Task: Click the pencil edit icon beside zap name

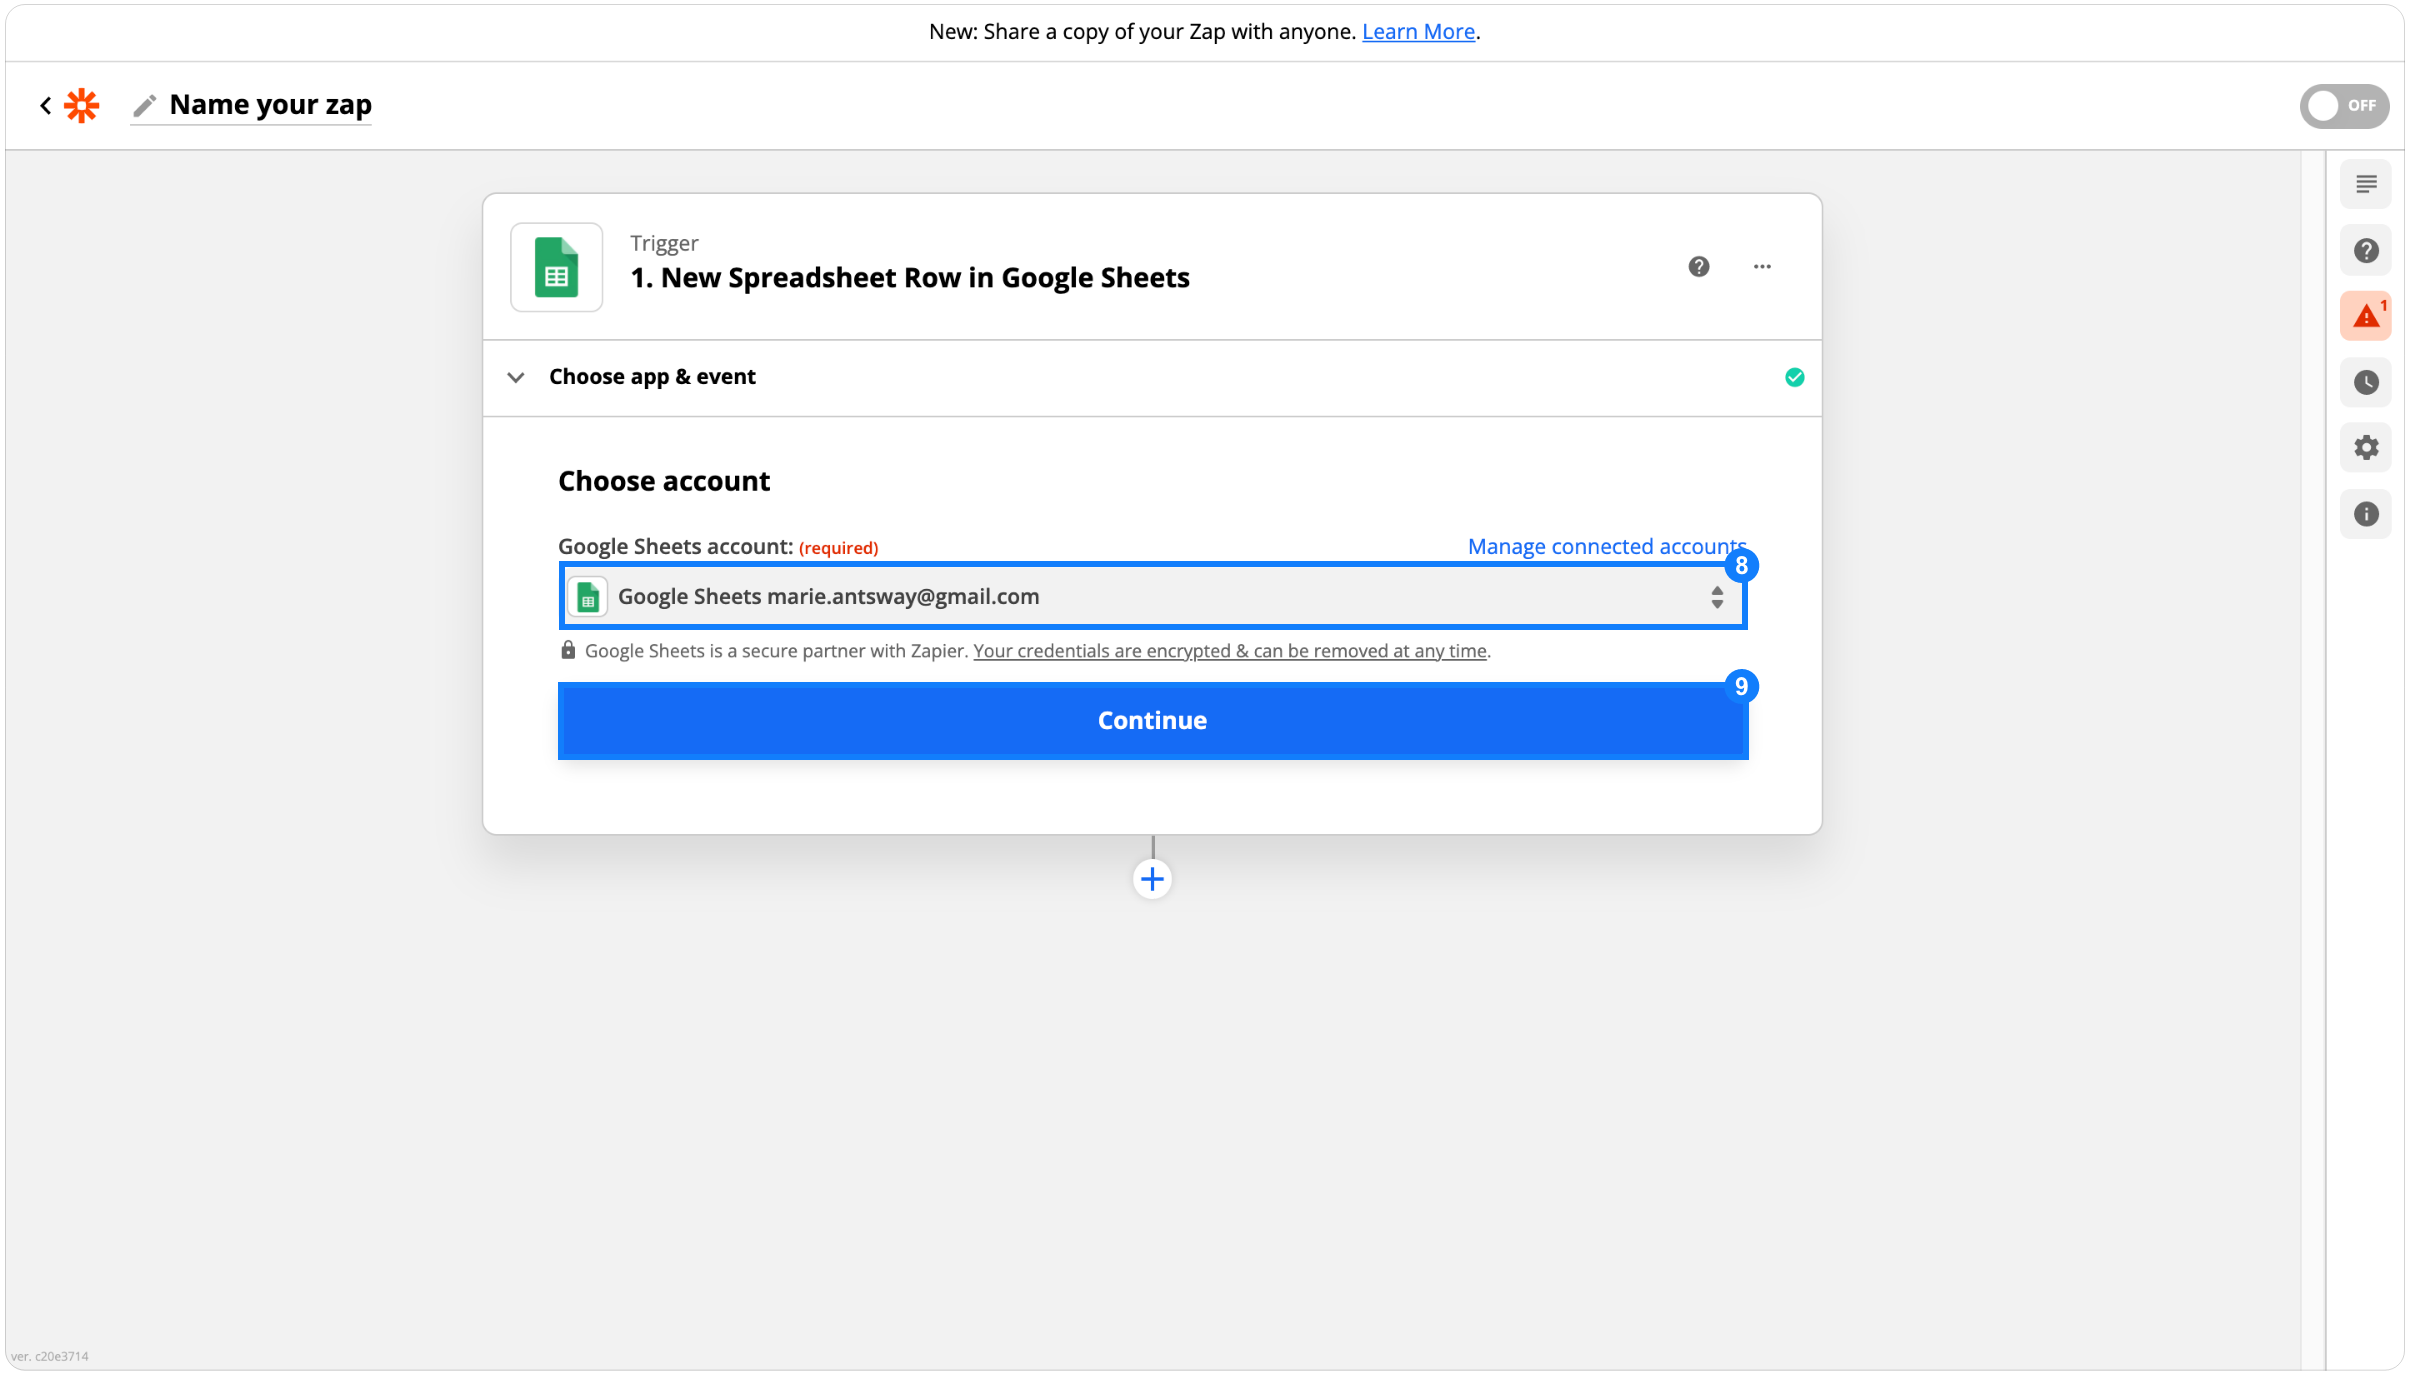Action: tap(145, 105)
